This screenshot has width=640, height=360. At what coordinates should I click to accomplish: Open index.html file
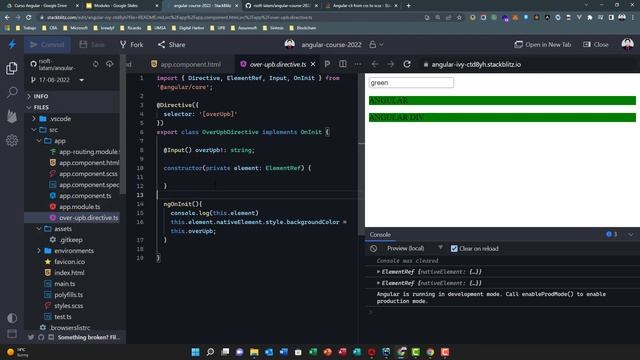(64, 273)
